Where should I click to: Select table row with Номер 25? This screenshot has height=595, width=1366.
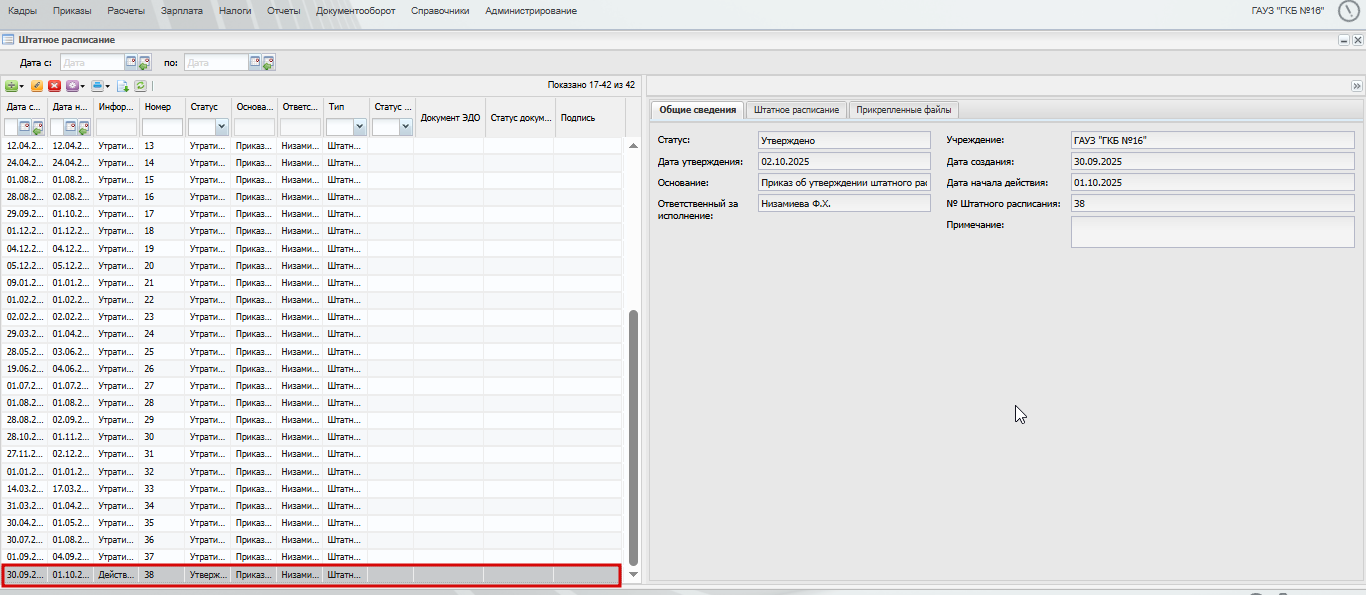[311, 352]
